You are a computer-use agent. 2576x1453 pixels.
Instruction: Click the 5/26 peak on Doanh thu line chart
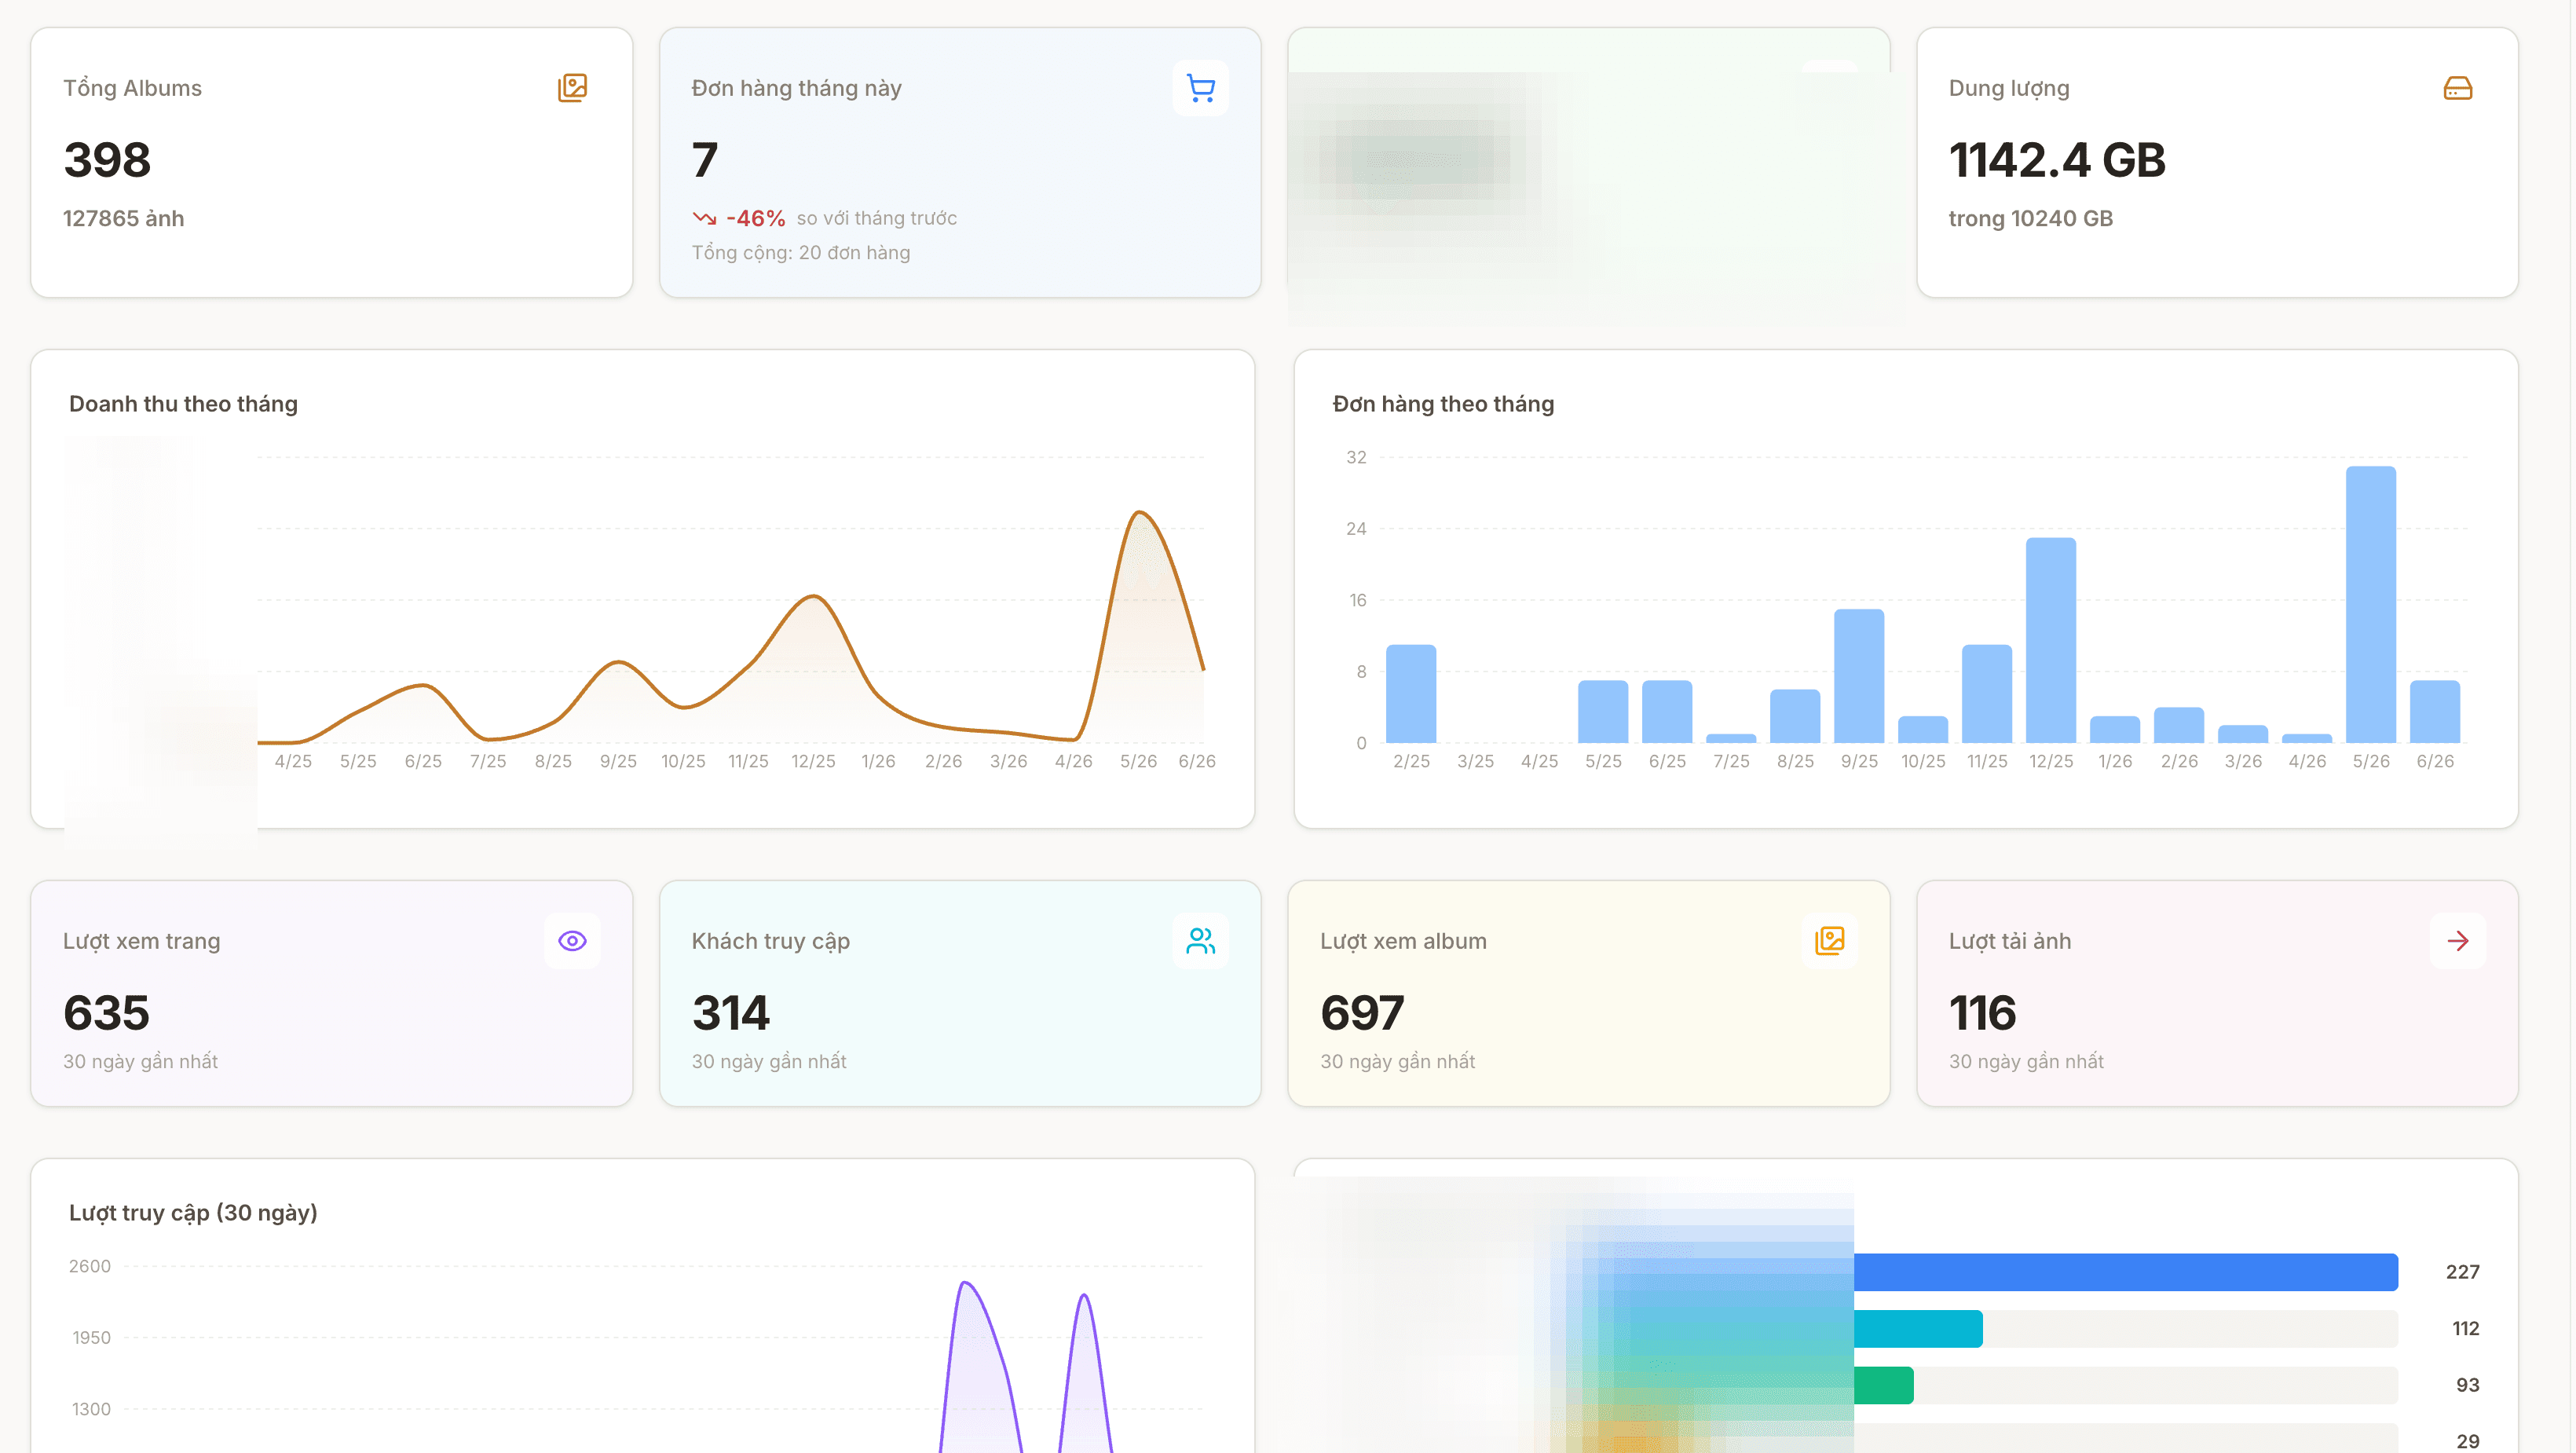pyautogui.click(x=1139, y=513)
